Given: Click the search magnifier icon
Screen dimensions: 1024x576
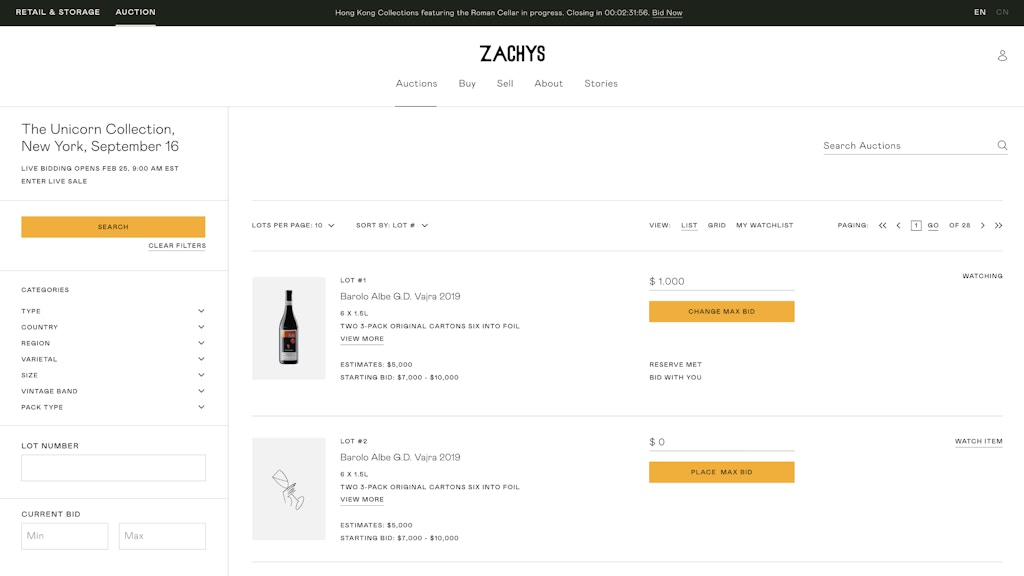Looking at the screenshot, I should 1002,145.
